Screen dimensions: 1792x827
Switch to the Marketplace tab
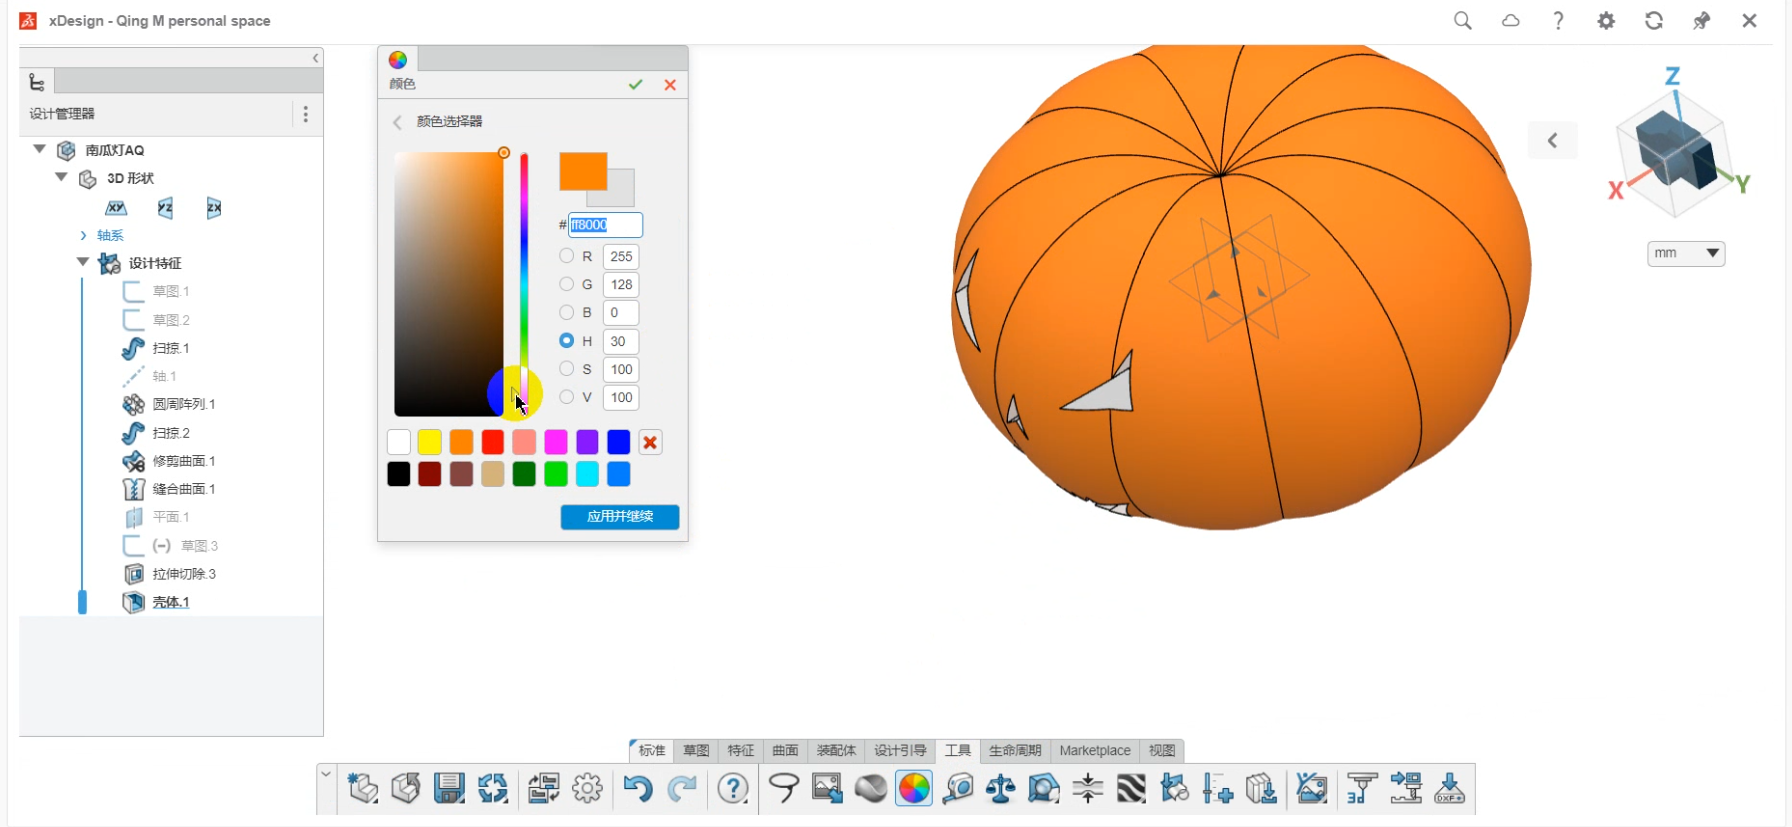point(1095,750)
